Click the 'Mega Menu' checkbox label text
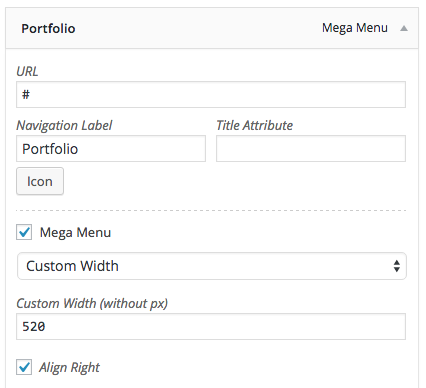Image resolution: width=426 pixels, height=388 pixels. coord(75,233)
